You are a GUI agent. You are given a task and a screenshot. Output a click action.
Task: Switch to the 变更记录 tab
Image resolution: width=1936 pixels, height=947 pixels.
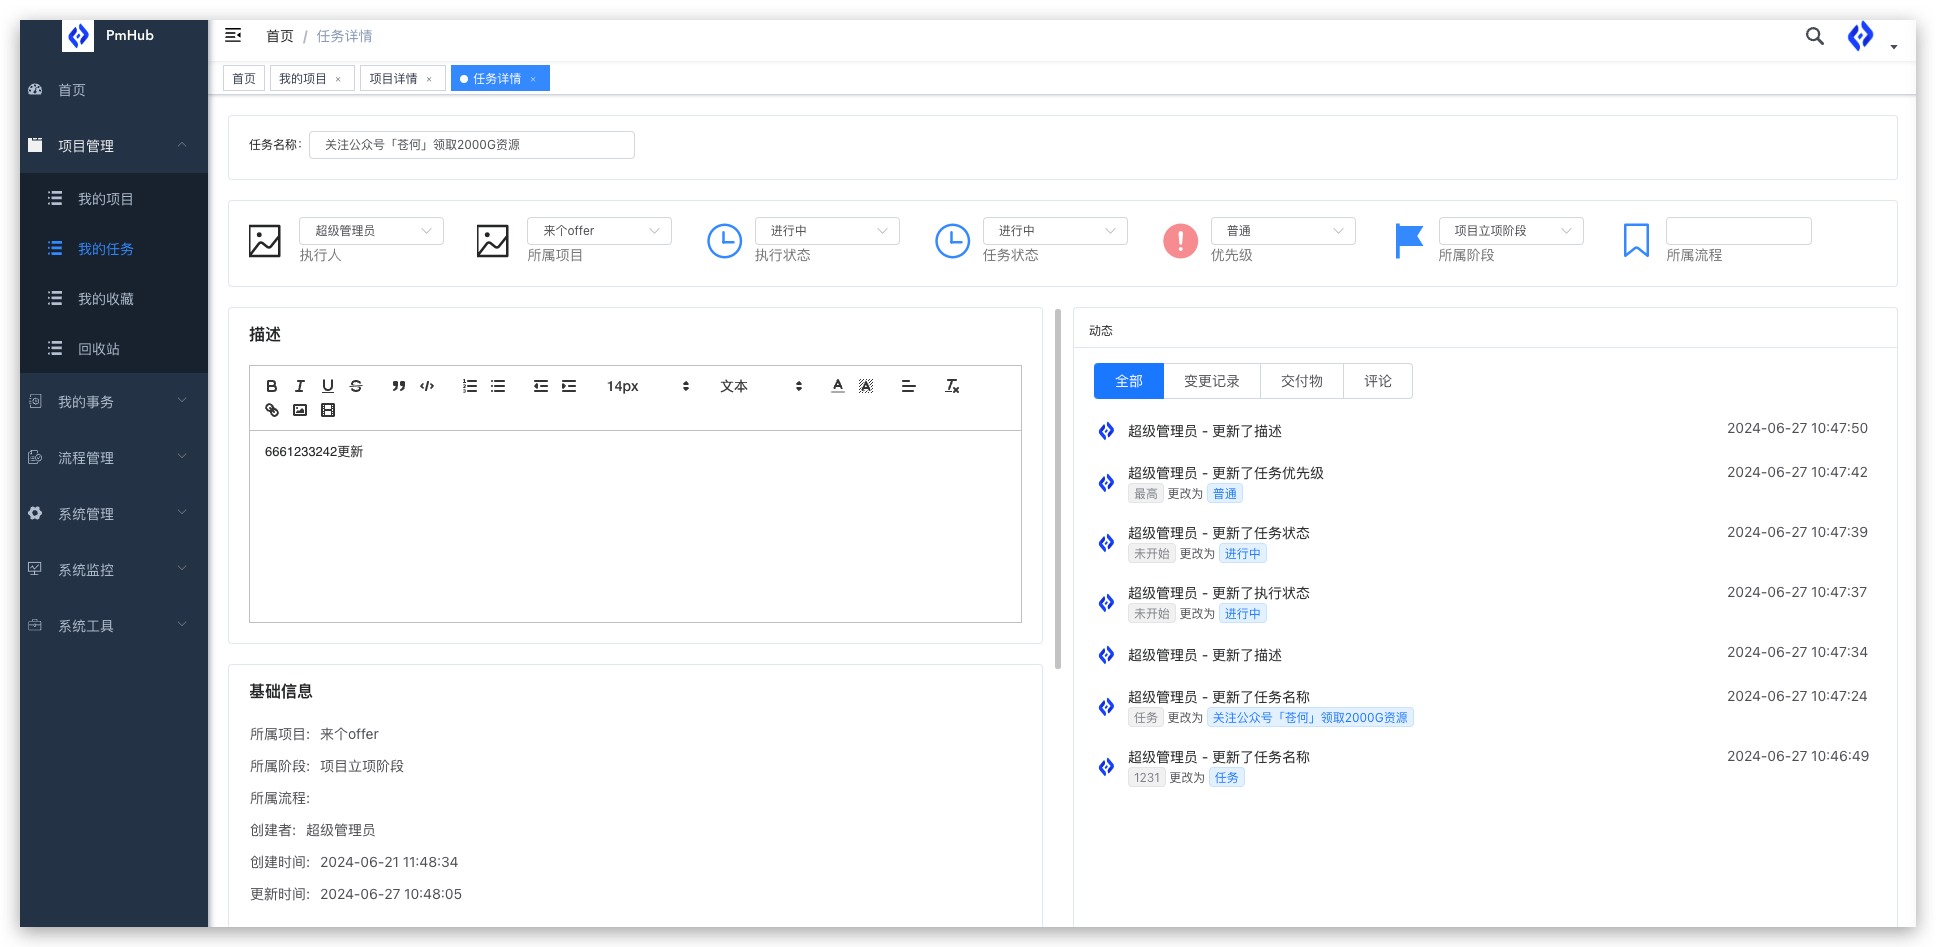click(x=1211, y=381)
